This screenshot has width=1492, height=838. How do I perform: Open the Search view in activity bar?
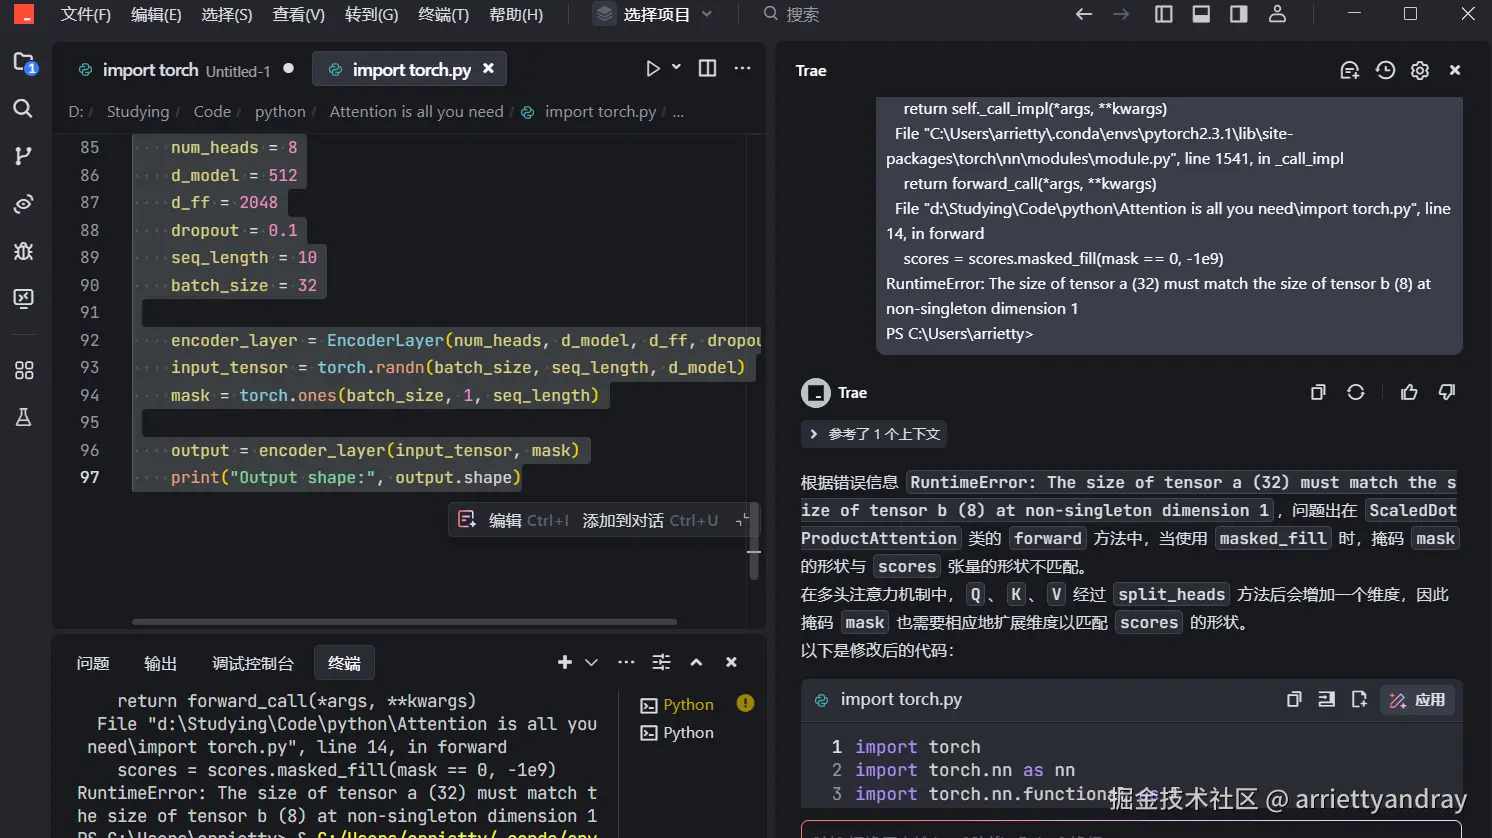(23, 108)
